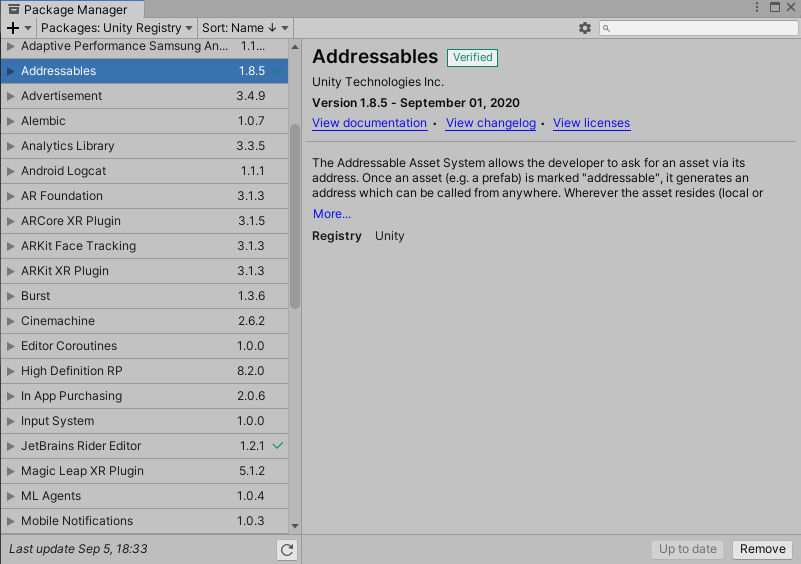Image resolution: width=801 pixels, height=564 pixels.
Task: Select the Mobile Notifications package
Action: click(145, 521)
